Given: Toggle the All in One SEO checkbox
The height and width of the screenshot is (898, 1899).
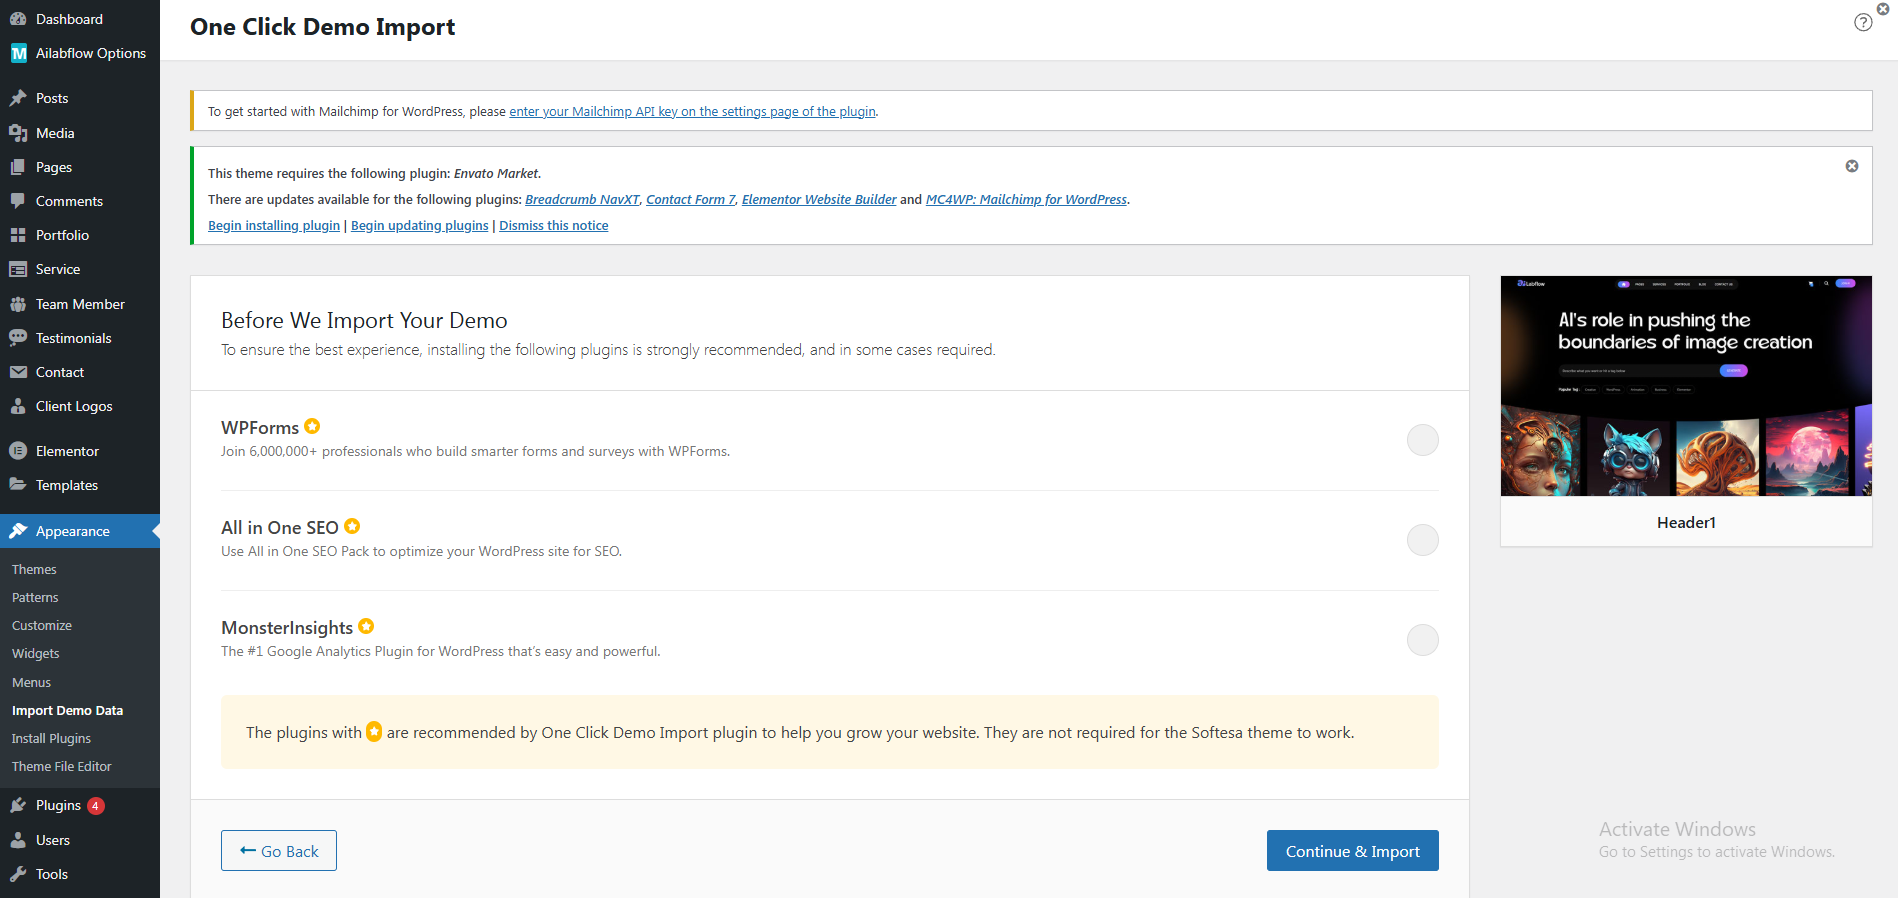Looking at the screenshot, I should pos(1422,540).
